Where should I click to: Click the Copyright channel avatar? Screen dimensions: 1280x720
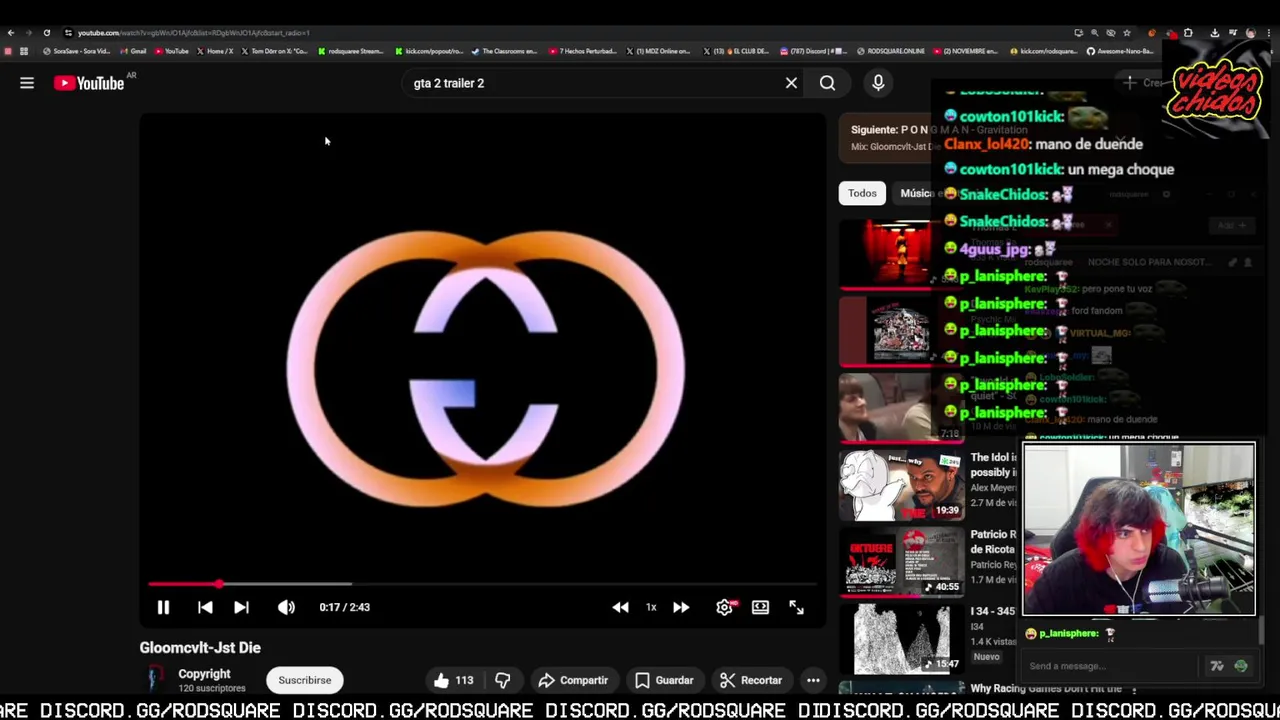[x=153, y=680]
